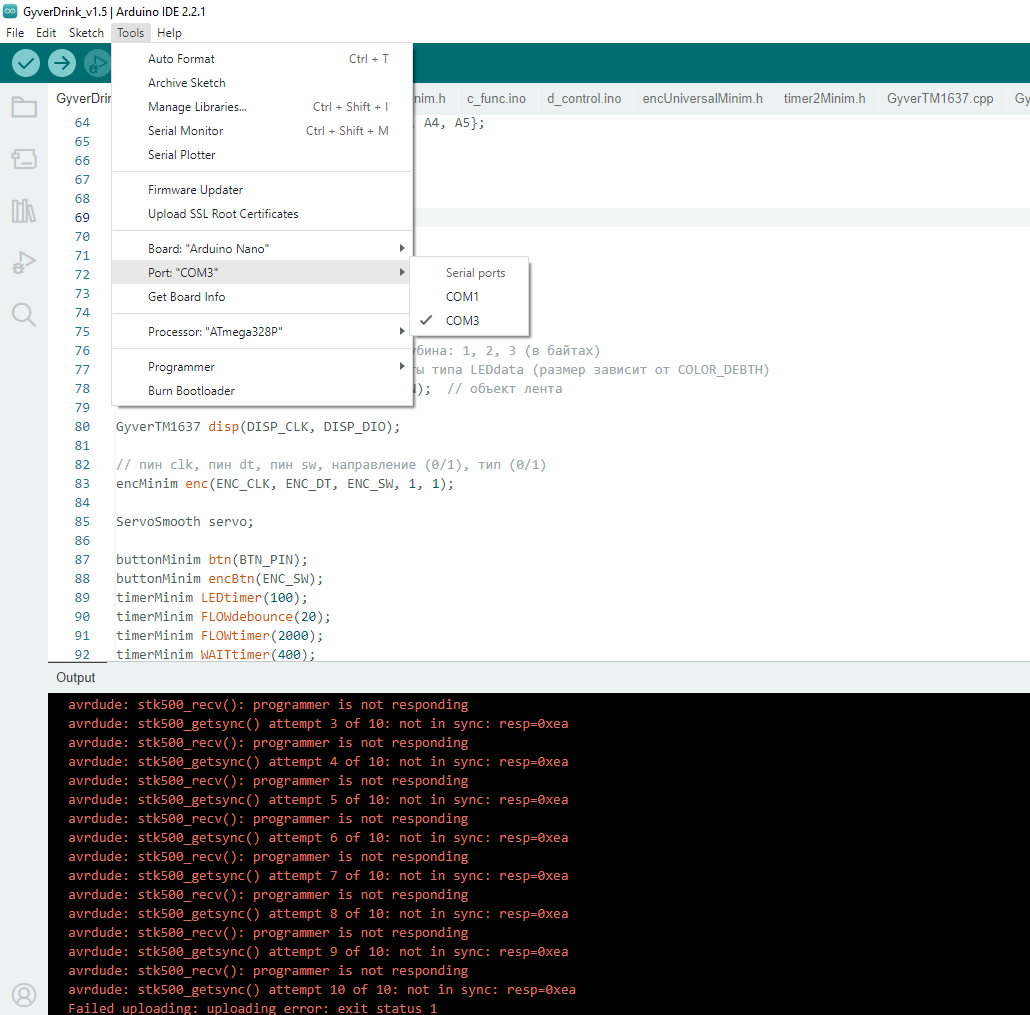
Task: Click the Upload arrow icon
Action: pyautogui.click(x=62, y=63)
